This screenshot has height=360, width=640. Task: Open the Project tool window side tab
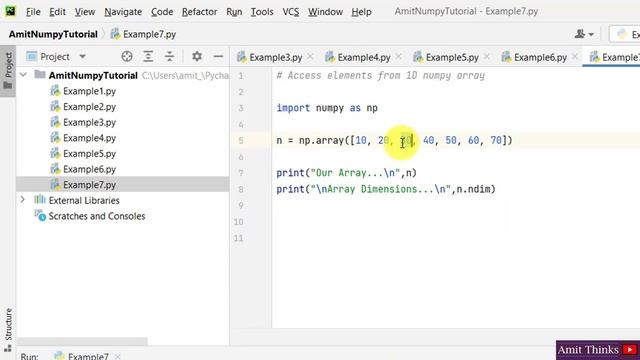click(x=8, y=70)
